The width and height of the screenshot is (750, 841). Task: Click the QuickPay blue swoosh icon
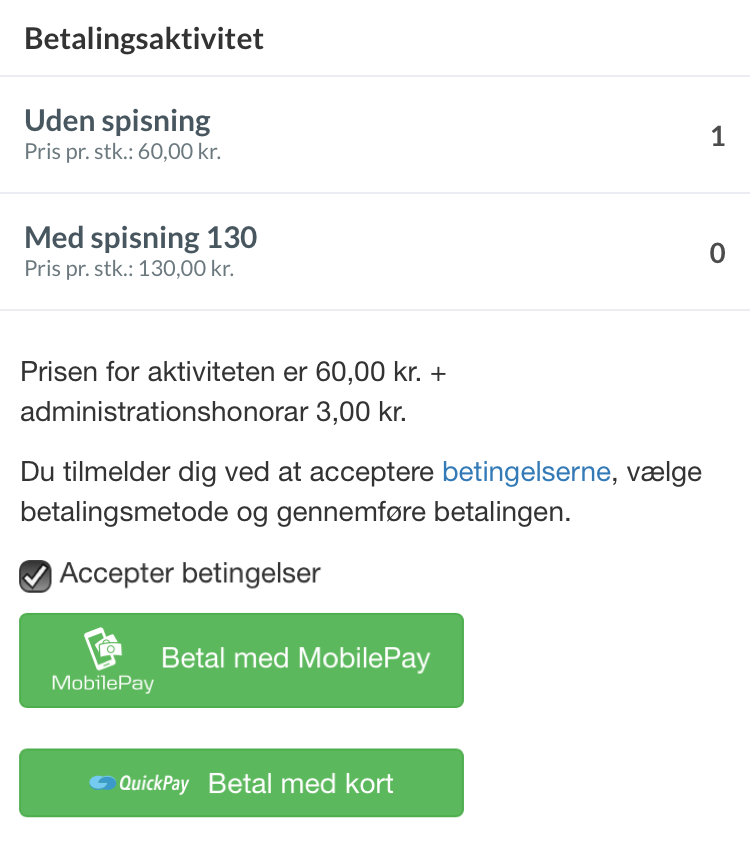pos(102,783)
